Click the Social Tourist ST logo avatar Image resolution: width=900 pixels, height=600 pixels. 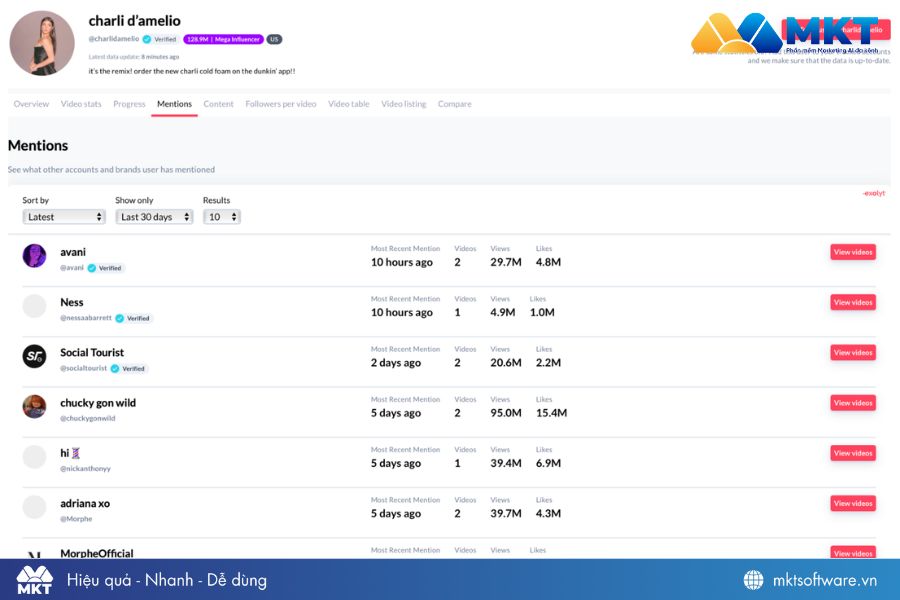[34, 356]
